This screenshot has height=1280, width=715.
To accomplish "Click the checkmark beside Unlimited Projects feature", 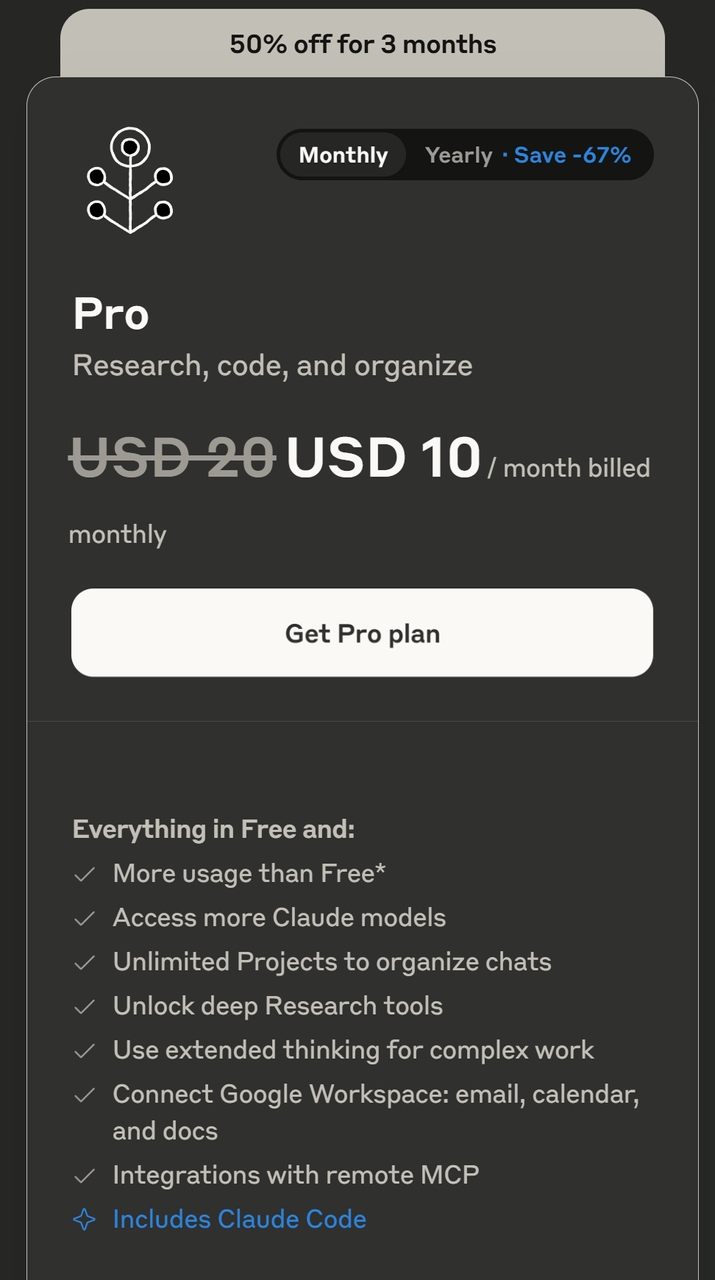I will (x=84, y=961).
